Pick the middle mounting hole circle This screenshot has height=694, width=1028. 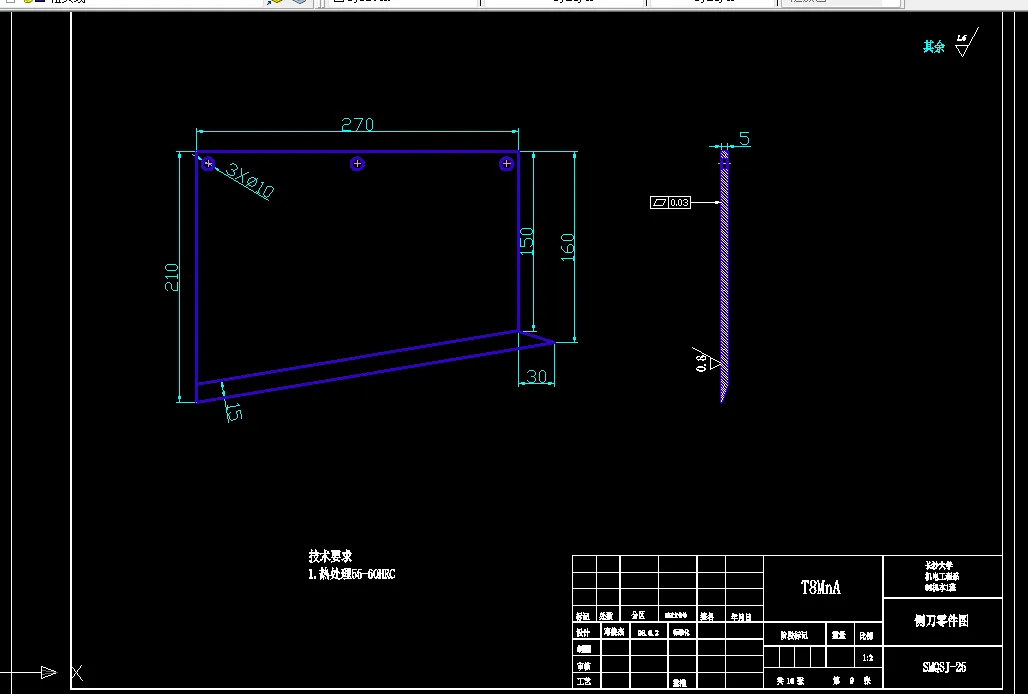point(357,163)
